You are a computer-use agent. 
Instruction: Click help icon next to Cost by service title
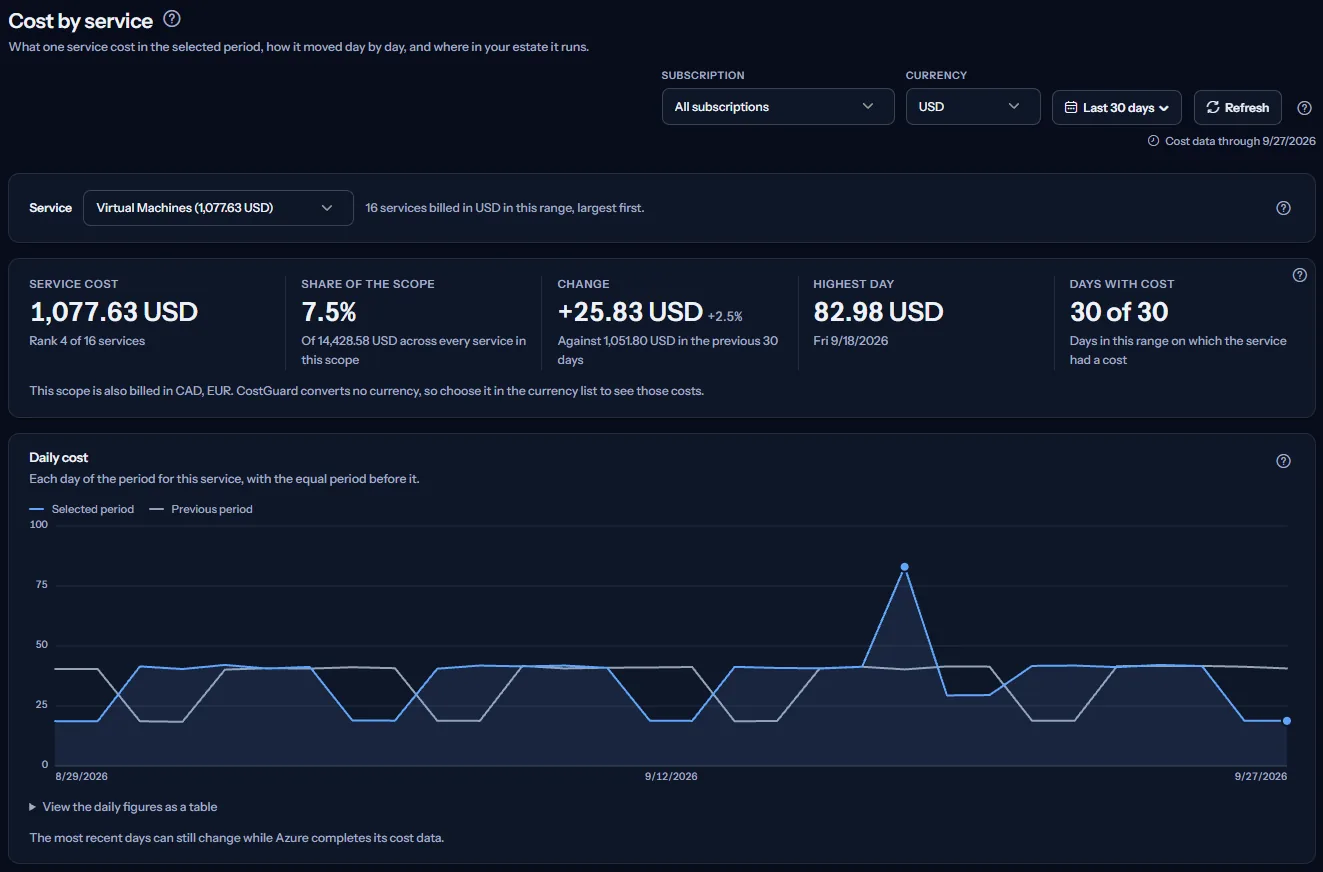pyautogui.click(x=172, y=19)
